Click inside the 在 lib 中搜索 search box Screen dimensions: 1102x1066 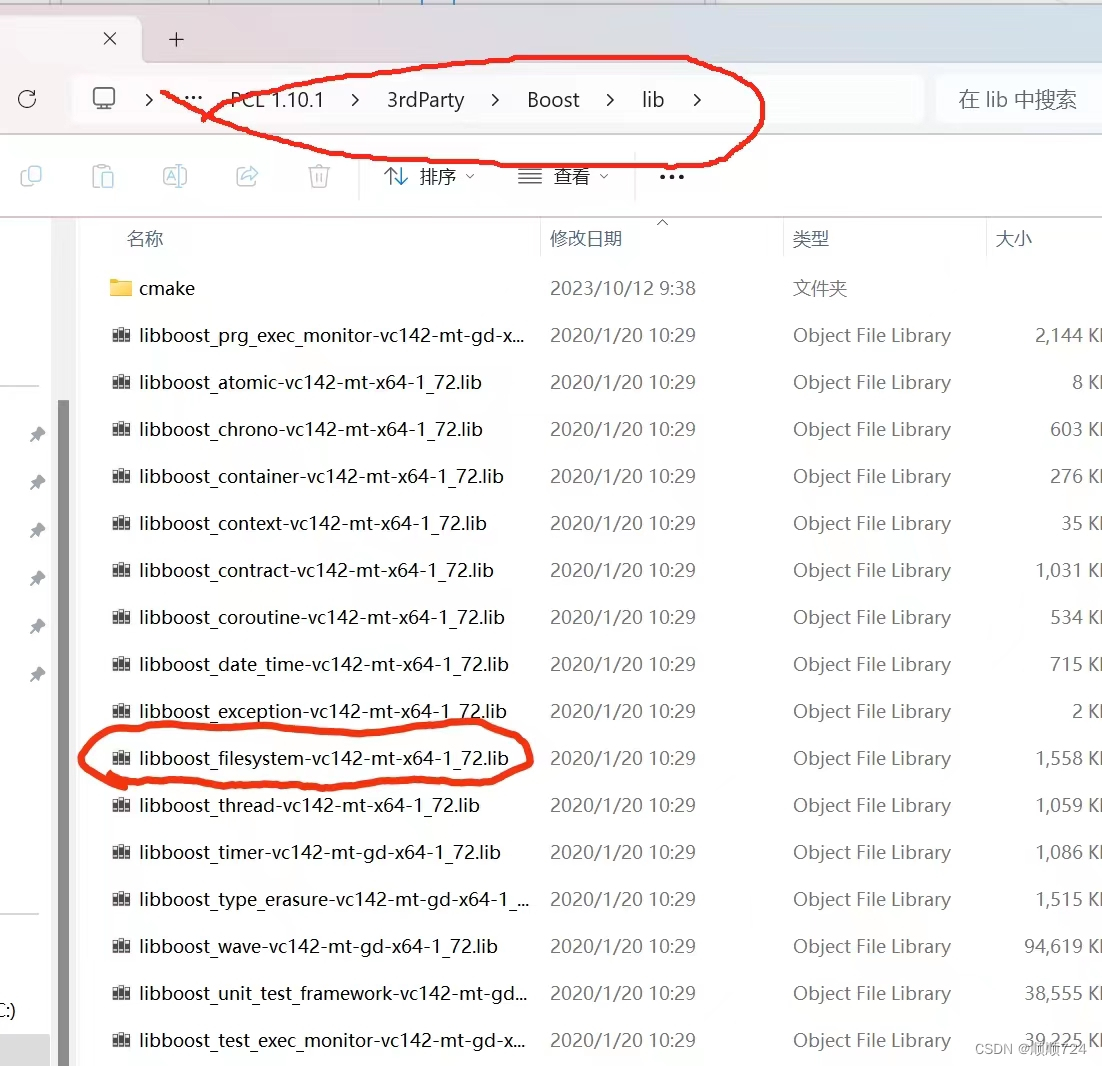point(1017,99)
